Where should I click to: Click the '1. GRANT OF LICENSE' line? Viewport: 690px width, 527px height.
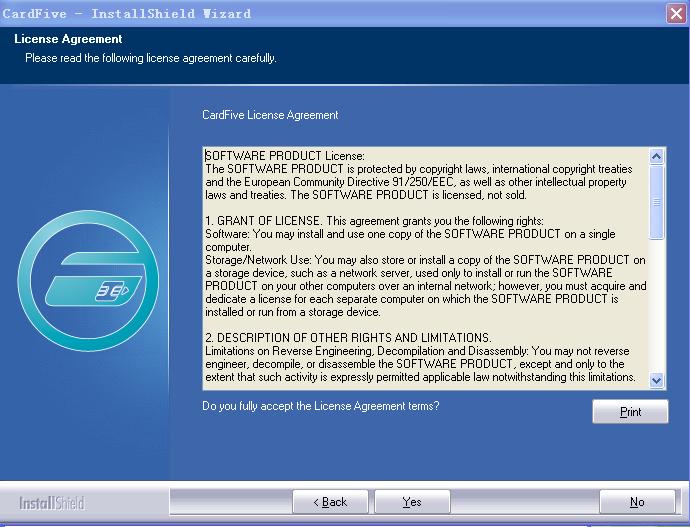(374, 221)
